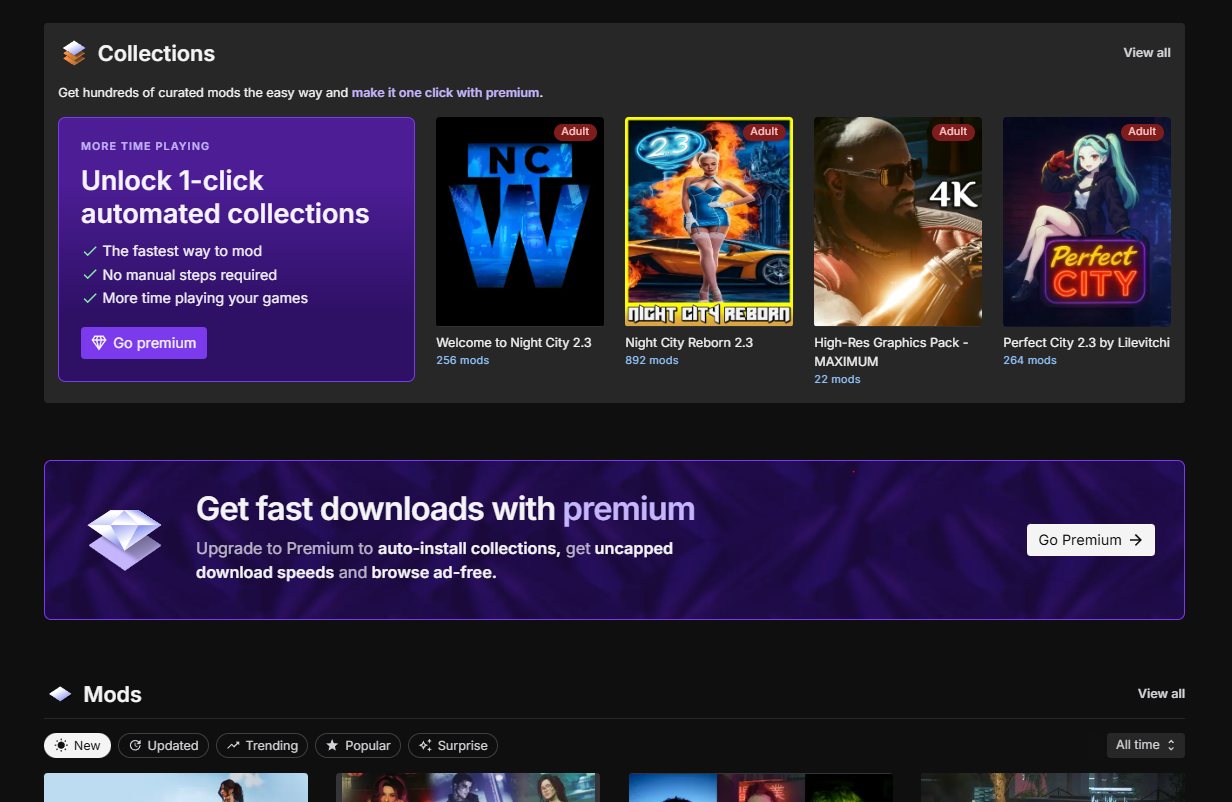Viewport: 1232px width, 802px height.
Task: Click the sparkle icon on the Surprise filter
Action: 425,745
